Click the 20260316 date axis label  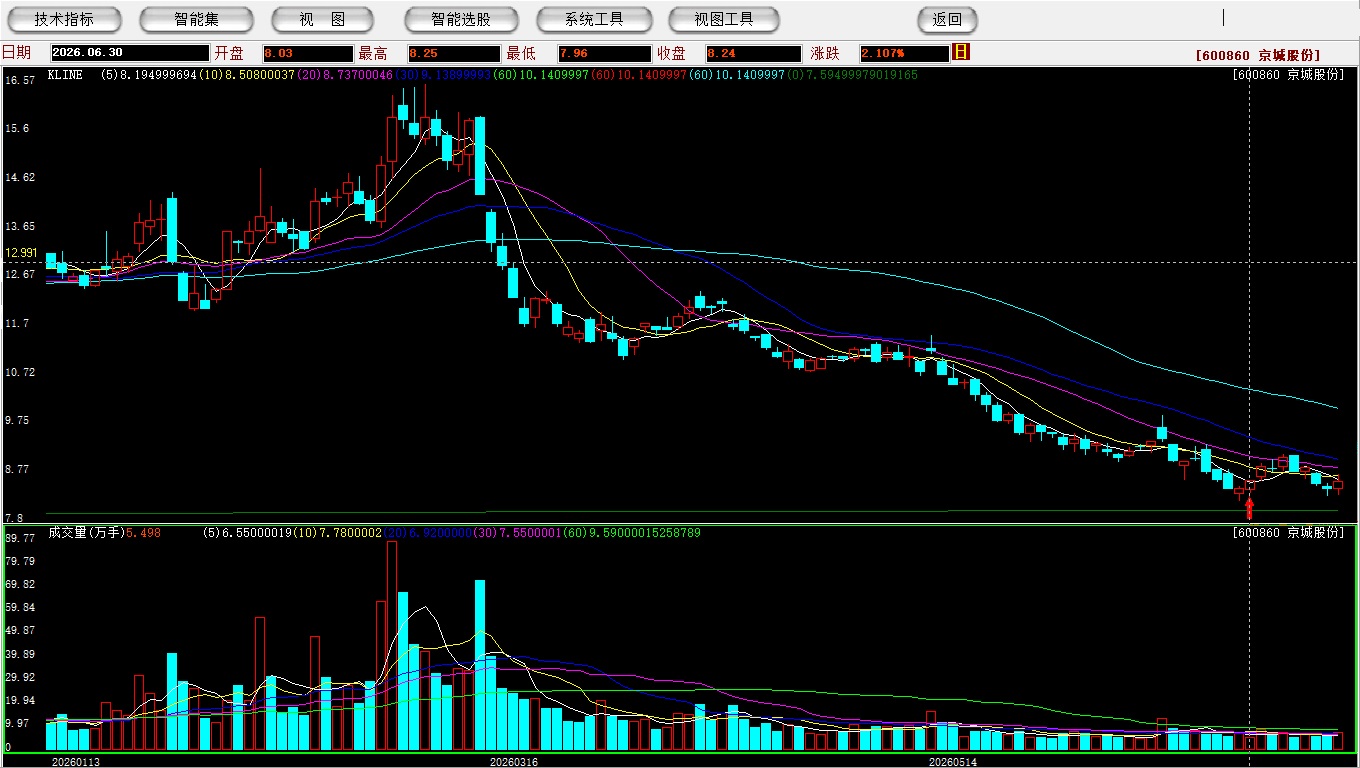click(513, 762)
